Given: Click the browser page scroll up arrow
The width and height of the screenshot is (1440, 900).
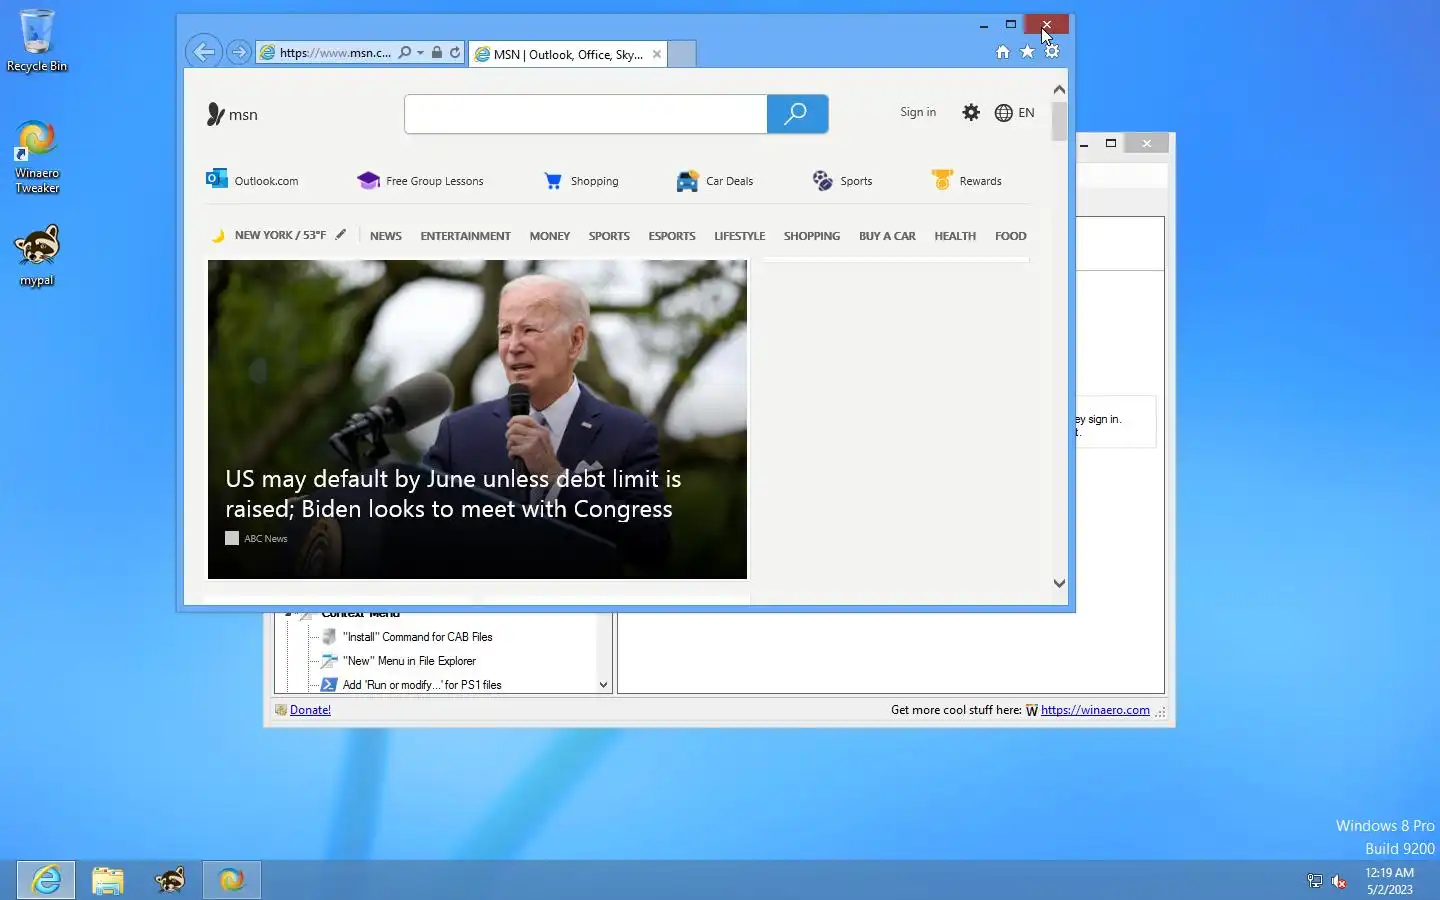Looking at the screenshot, I should (1059, 89).
